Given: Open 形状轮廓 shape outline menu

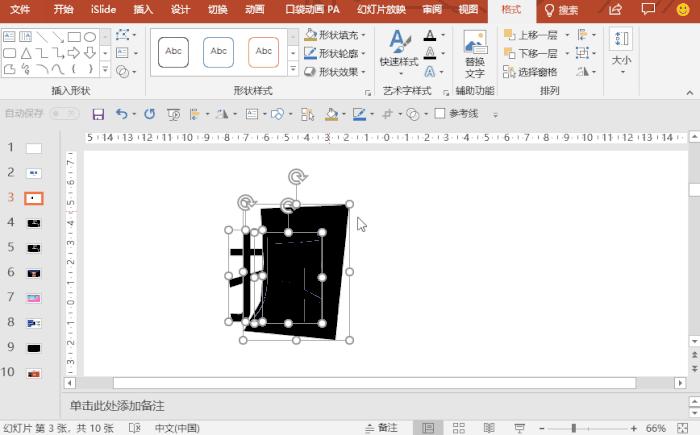Looking at the screenshot, I should pos(335,53).
